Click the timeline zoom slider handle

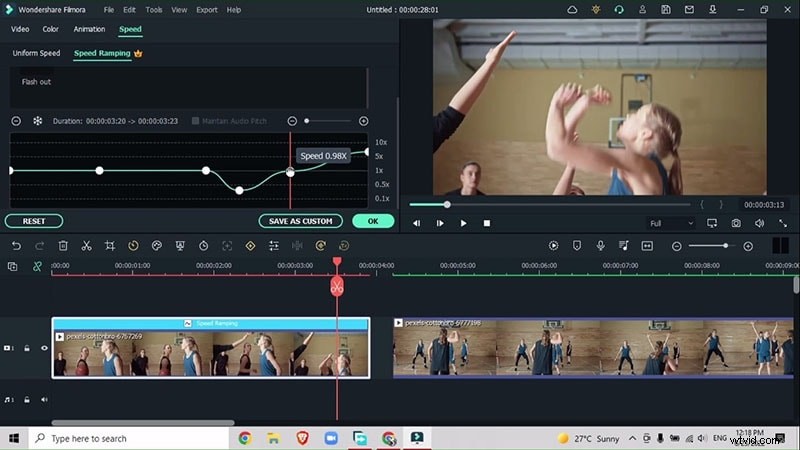[725, 246]
